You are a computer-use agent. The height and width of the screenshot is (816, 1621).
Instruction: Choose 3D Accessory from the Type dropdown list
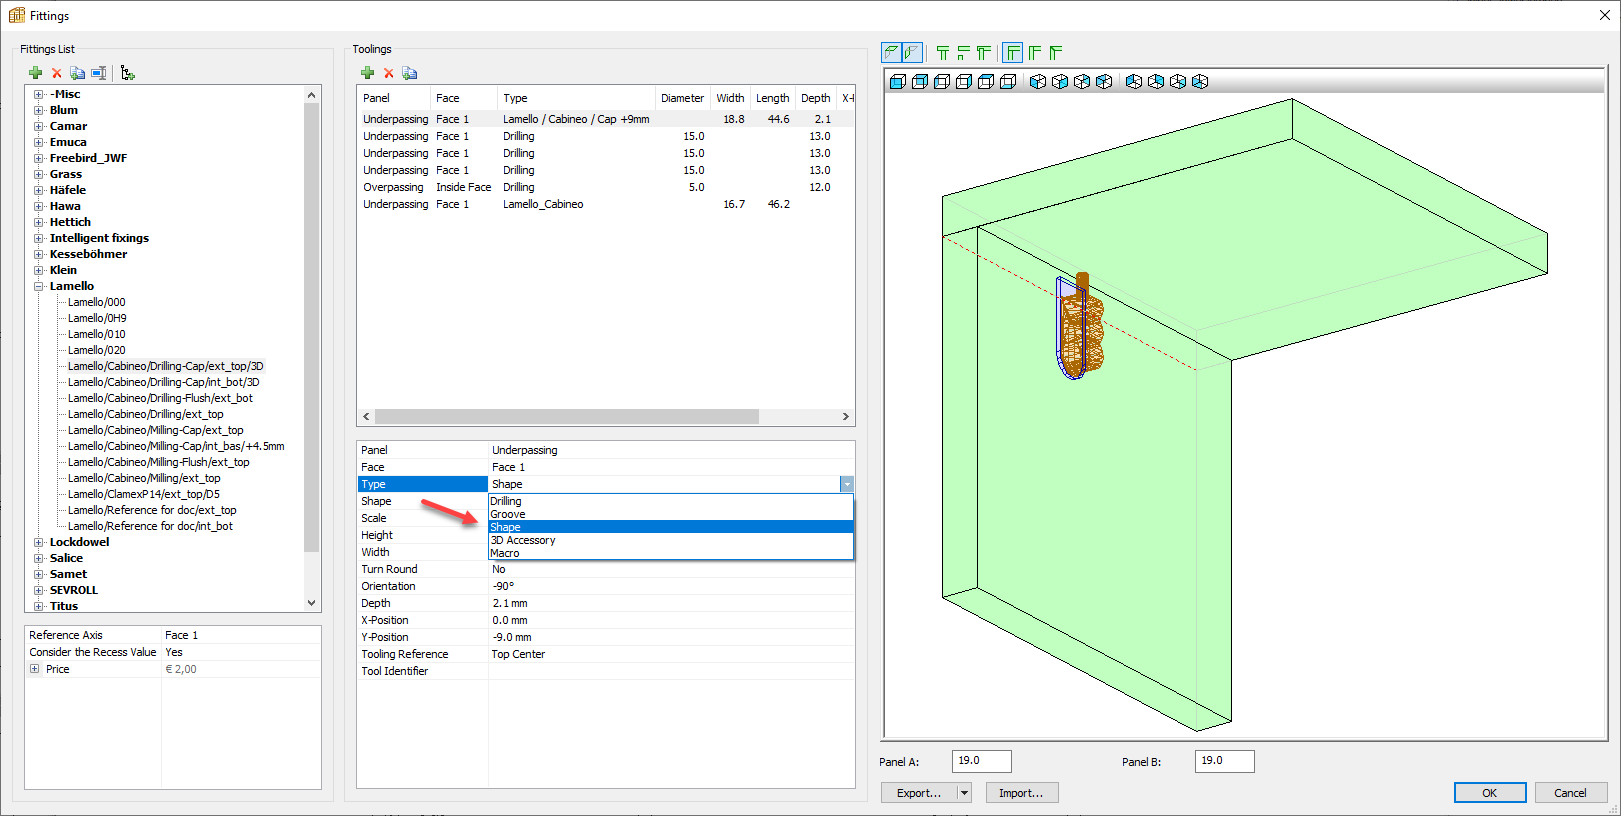[670, 540]
